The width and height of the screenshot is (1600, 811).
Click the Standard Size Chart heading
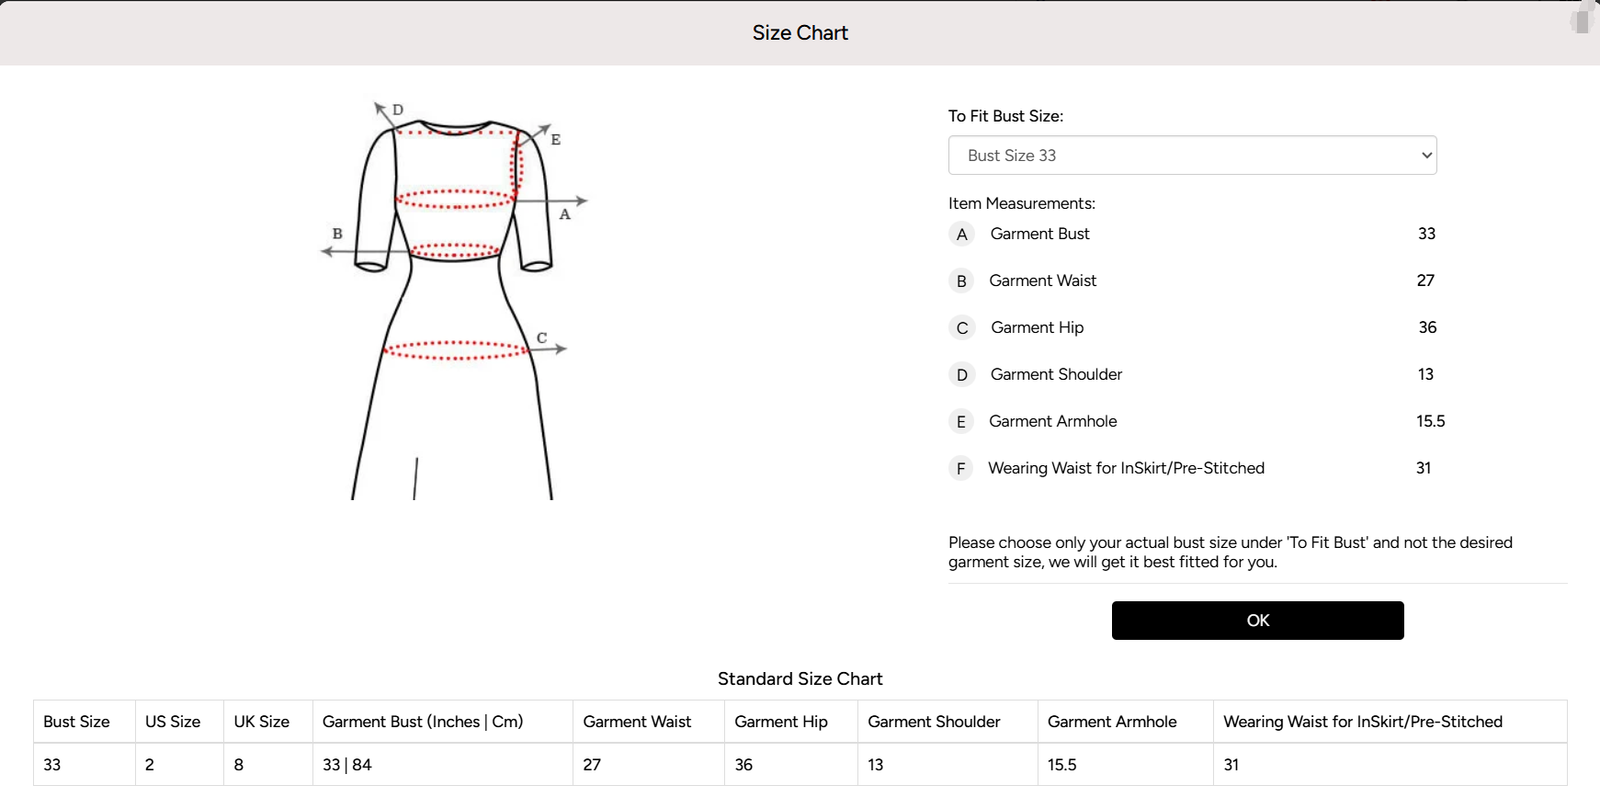800,679
